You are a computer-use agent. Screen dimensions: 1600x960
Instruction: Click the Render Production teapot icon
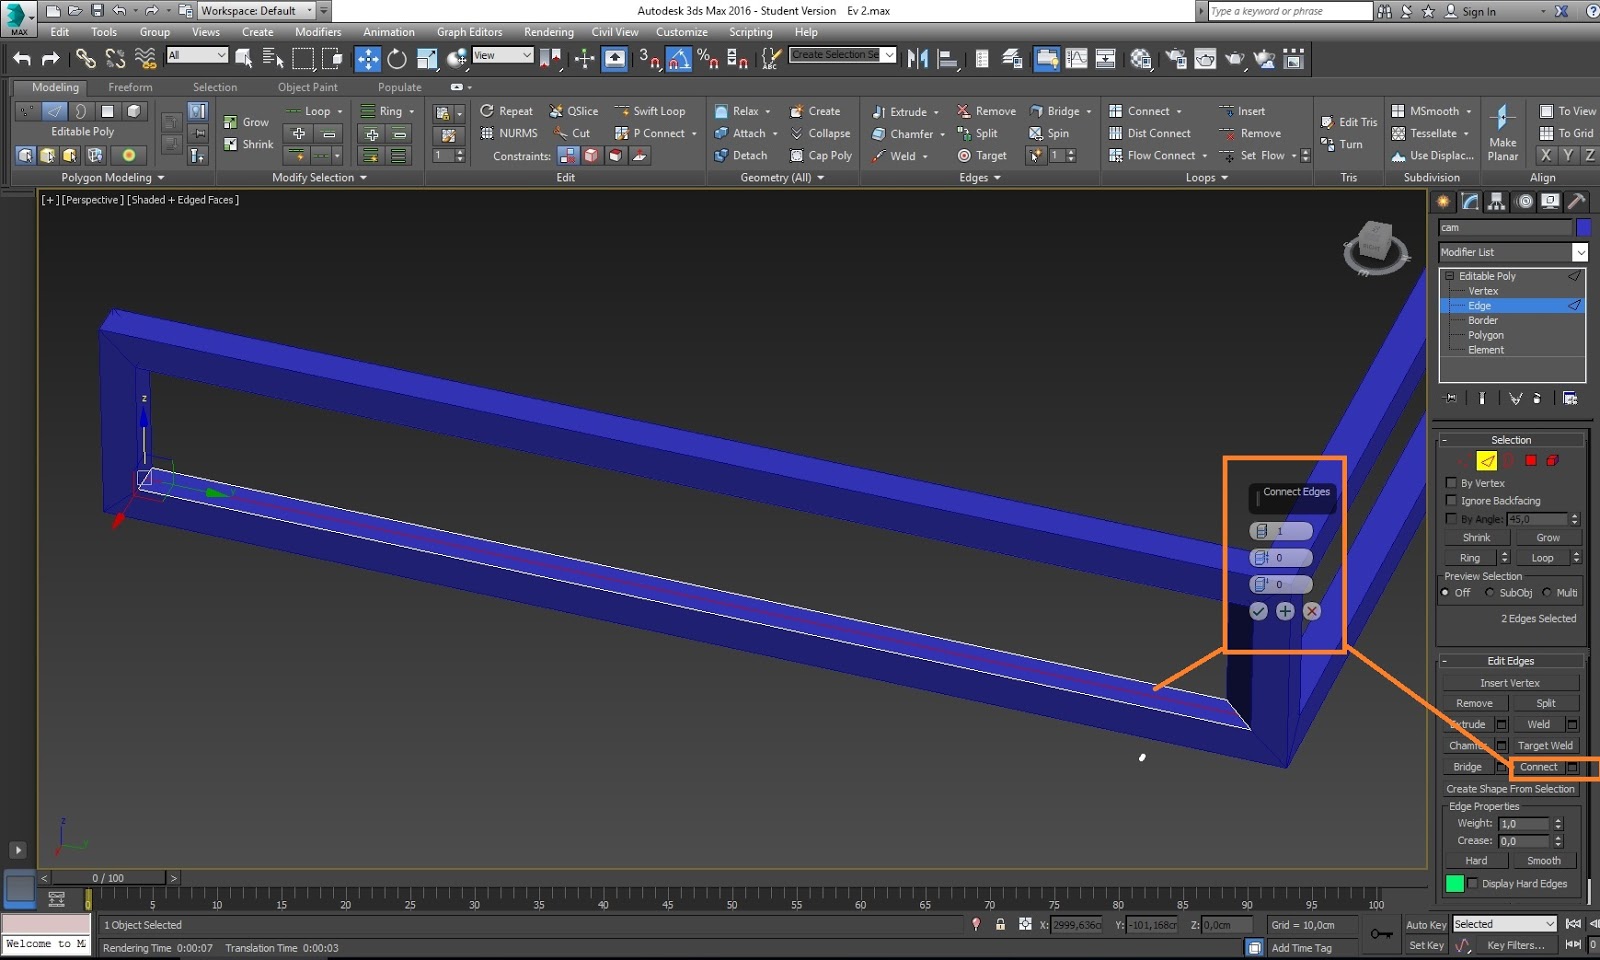[x=1235, y=60]
